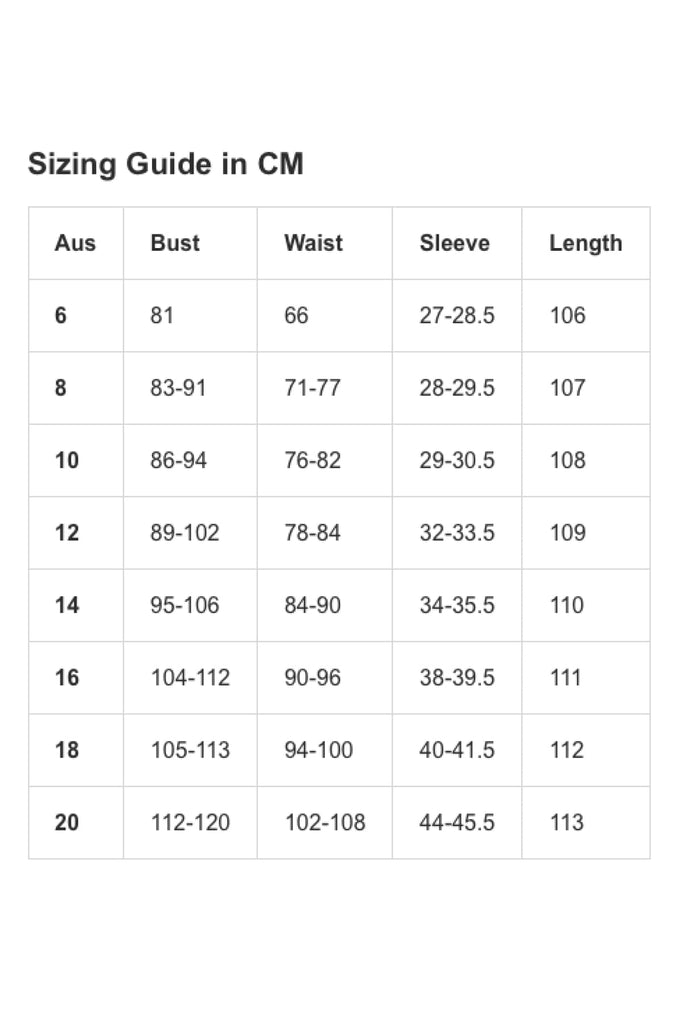
Task: Click the Sizing Guide in CM heading
Action: click(165, 164)
